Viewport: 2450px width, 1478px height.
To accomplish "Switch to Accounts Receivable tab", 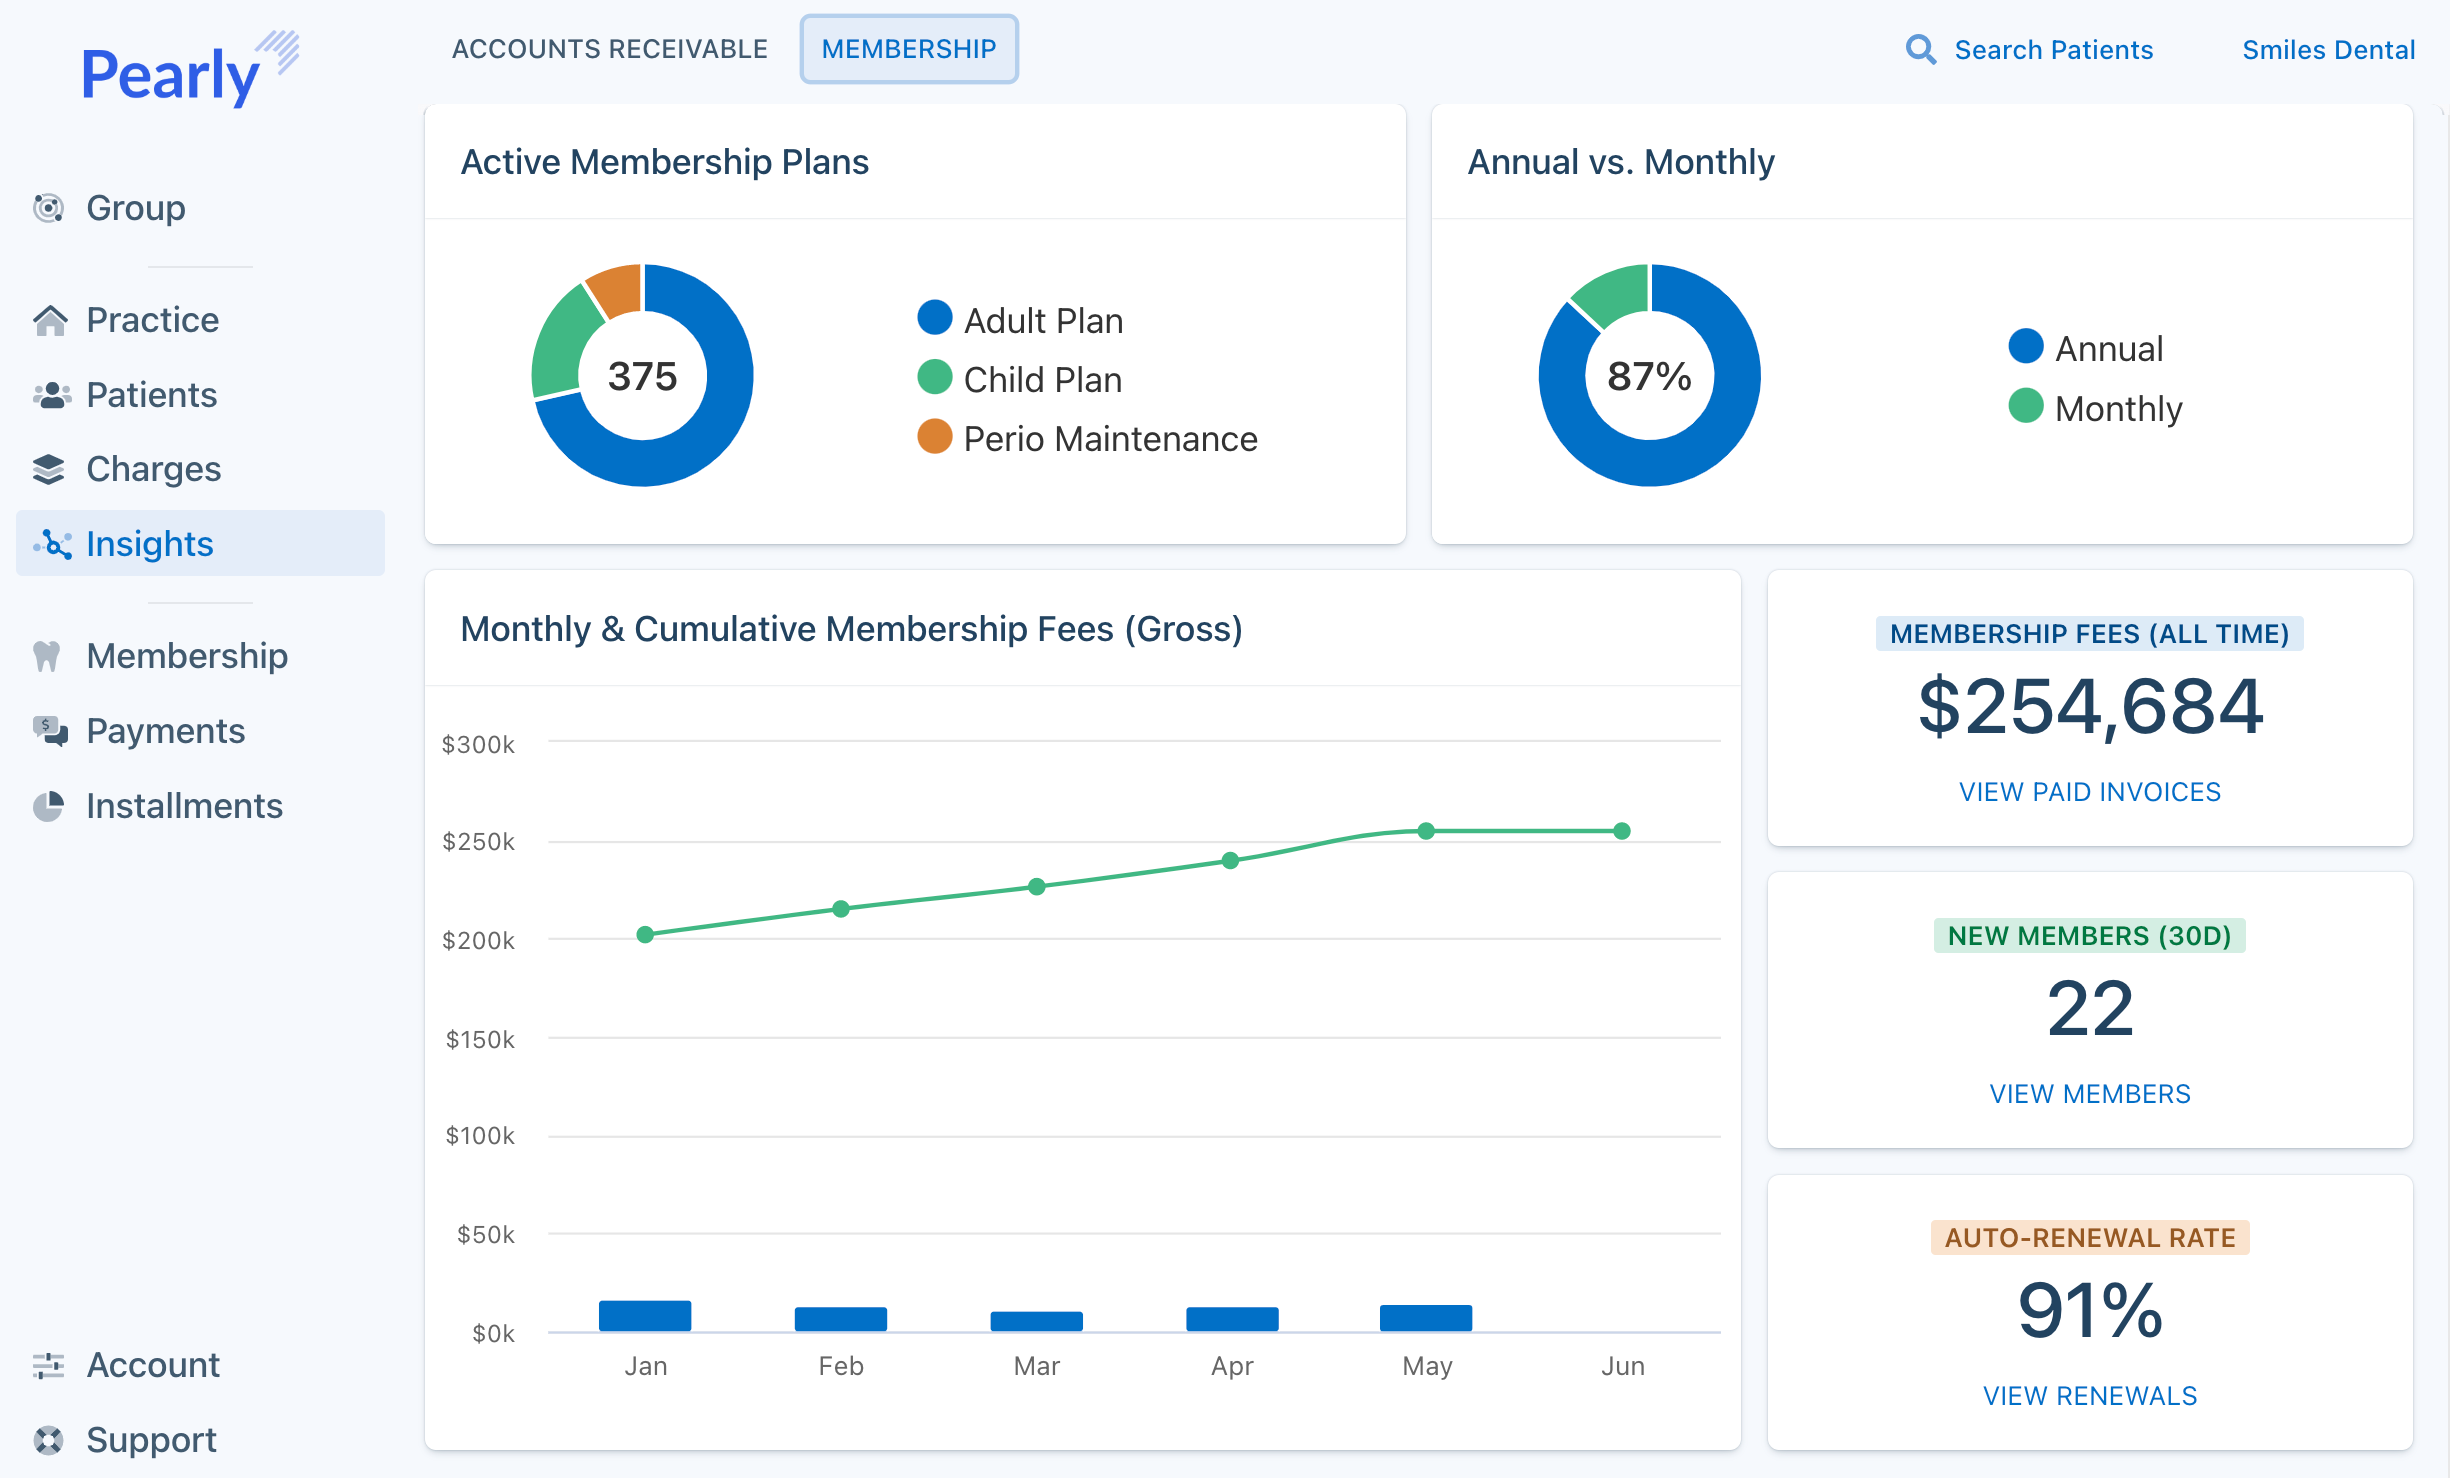I will tap(609, 49).
